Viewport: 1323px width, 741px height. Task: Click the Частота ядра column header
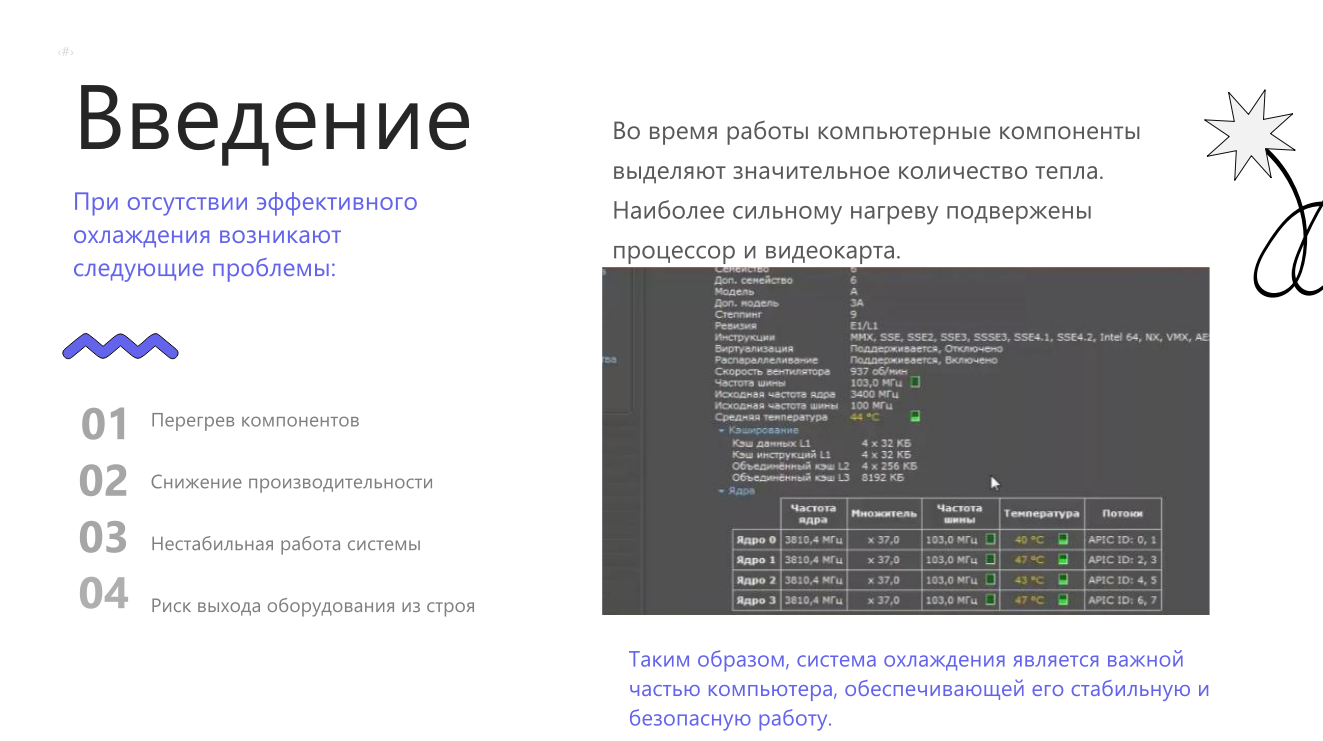coord(813,514)
